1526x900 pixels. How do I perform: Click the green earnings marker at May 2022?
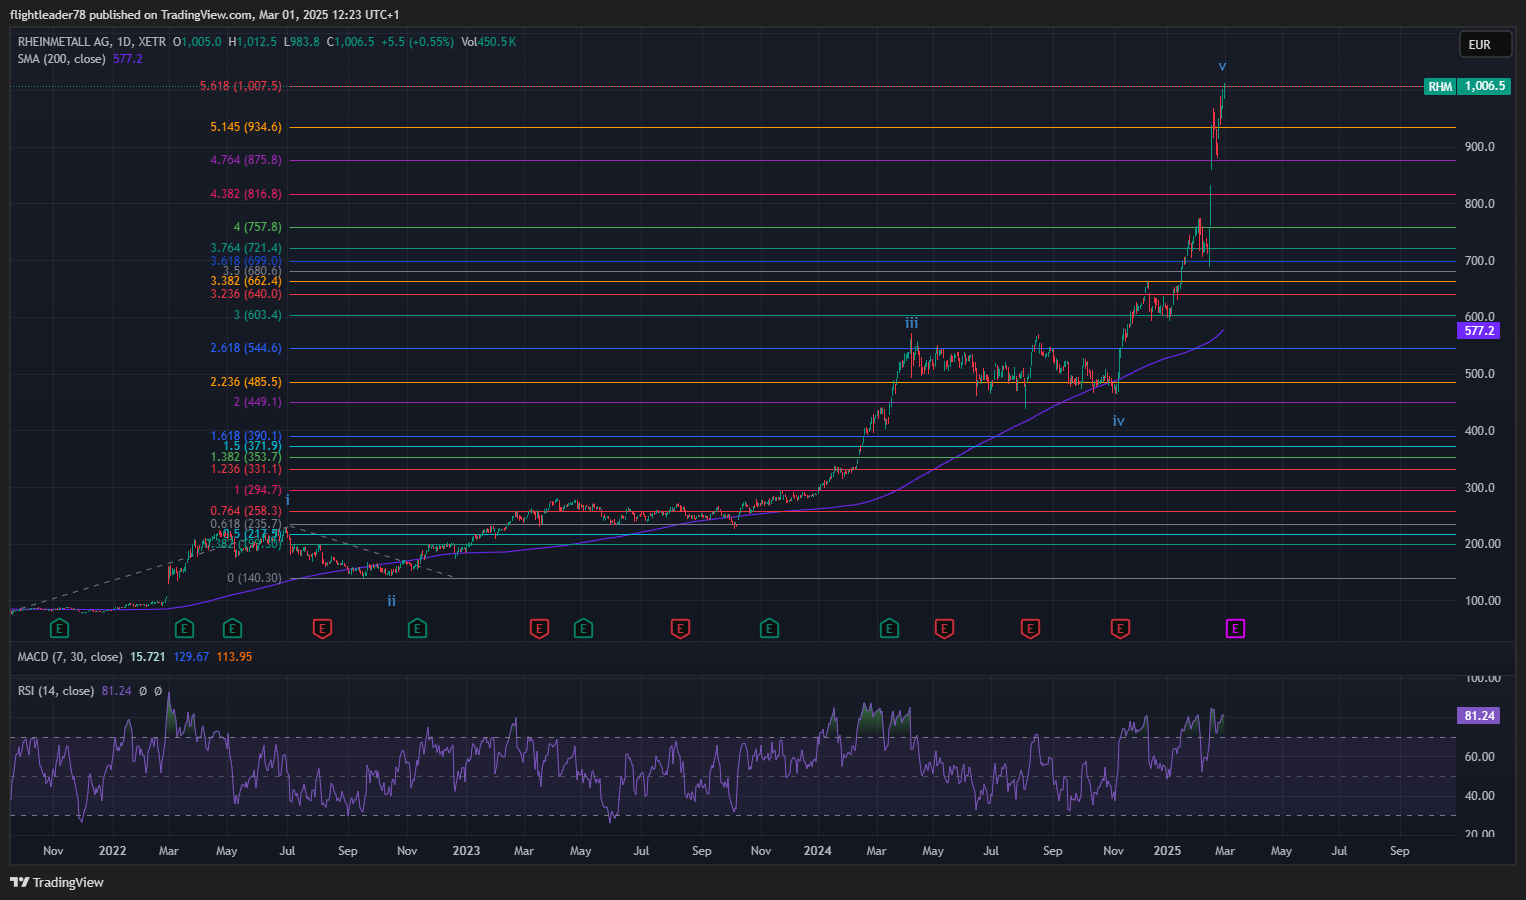232,629
